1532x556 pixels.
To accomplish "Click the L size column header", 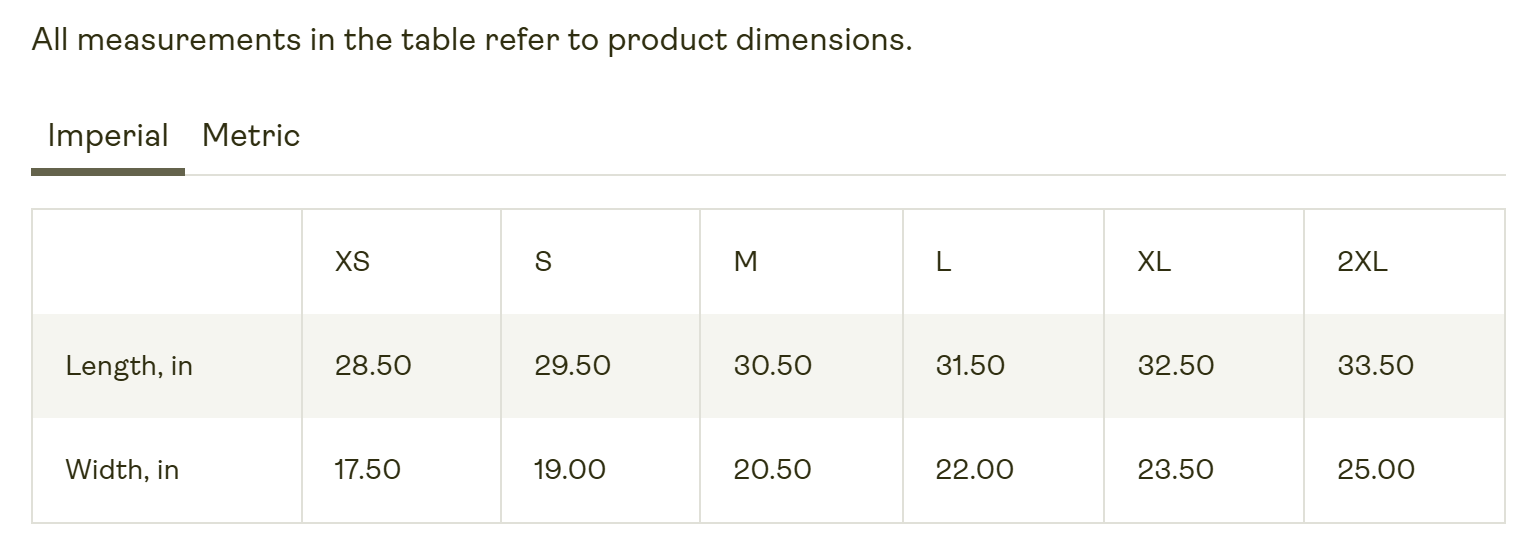I will (x=943, y=262).
